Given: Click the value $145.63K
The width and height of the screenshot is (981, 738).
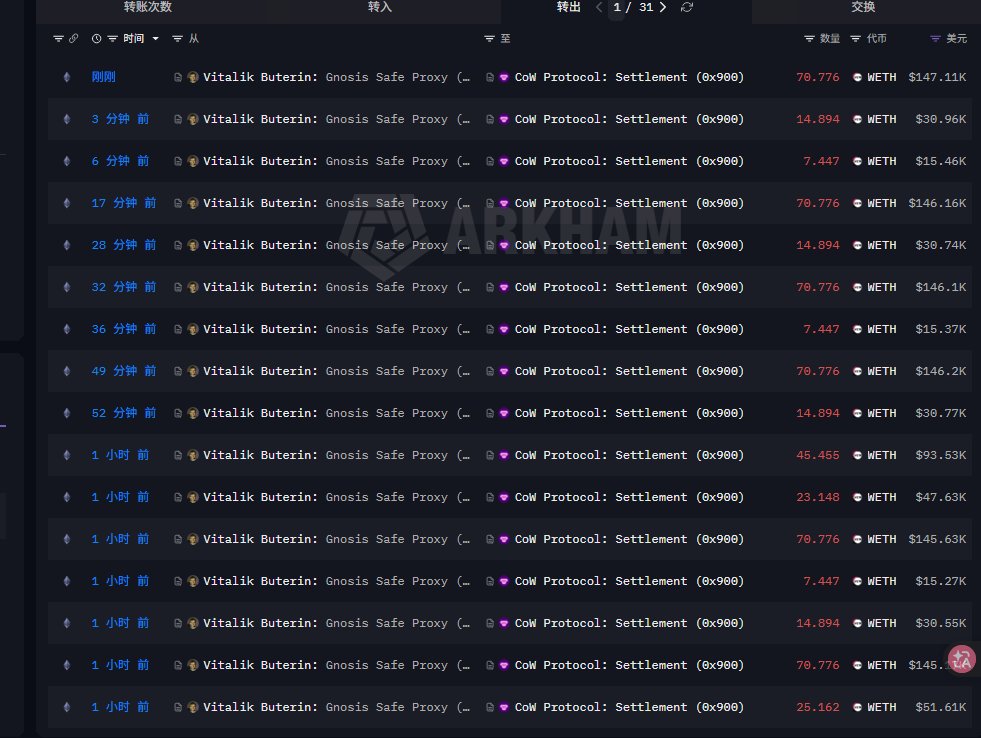Looking at the screenshot, I should pyautogui.click(x=937, y=538).
